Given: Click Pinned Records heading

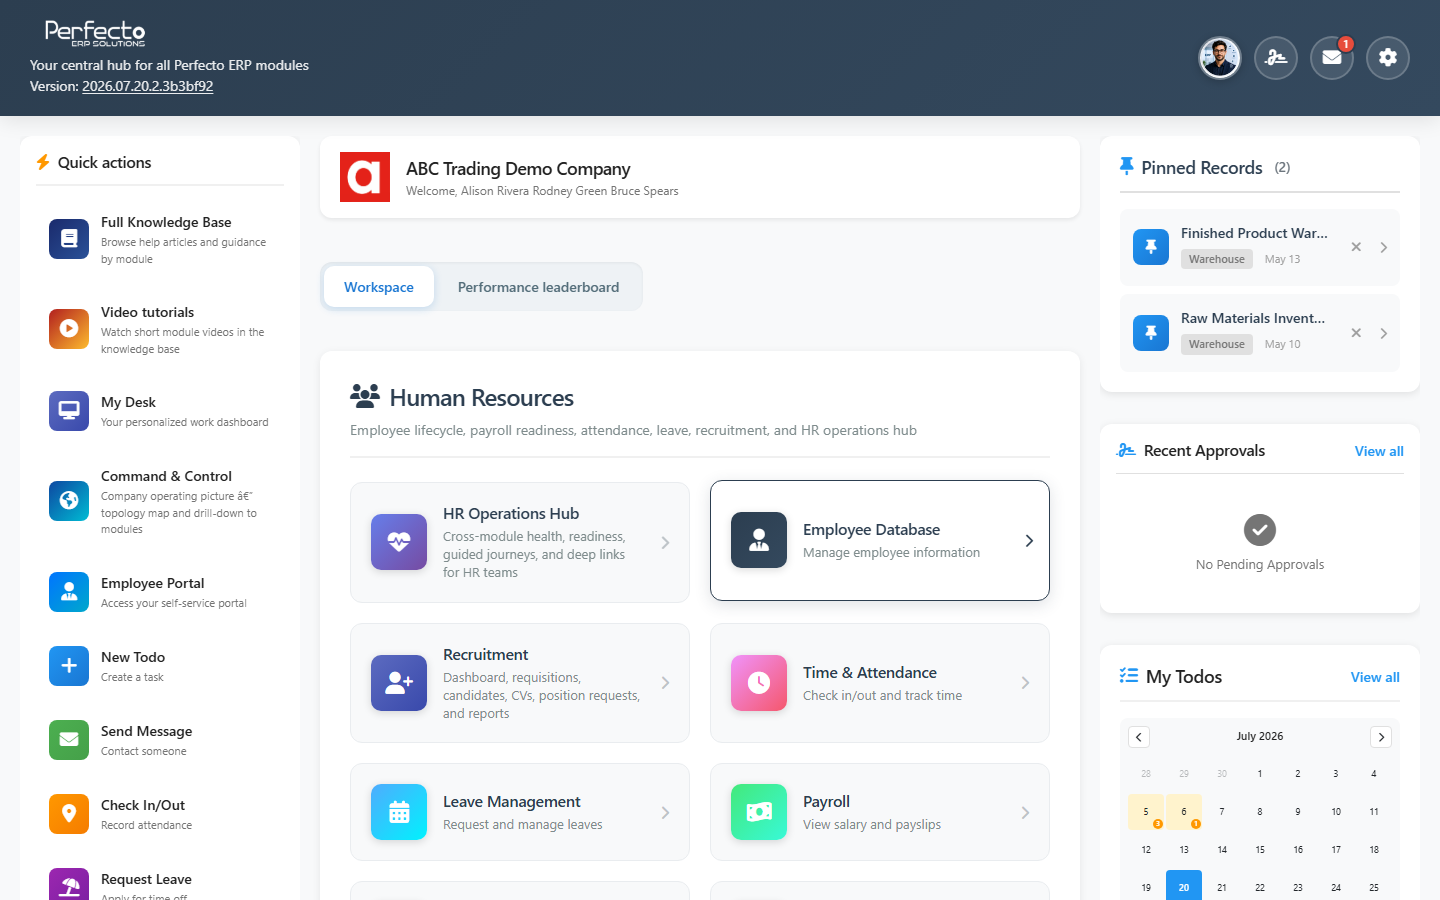Looking at the screenshot, I should (x=1202, y=168).
